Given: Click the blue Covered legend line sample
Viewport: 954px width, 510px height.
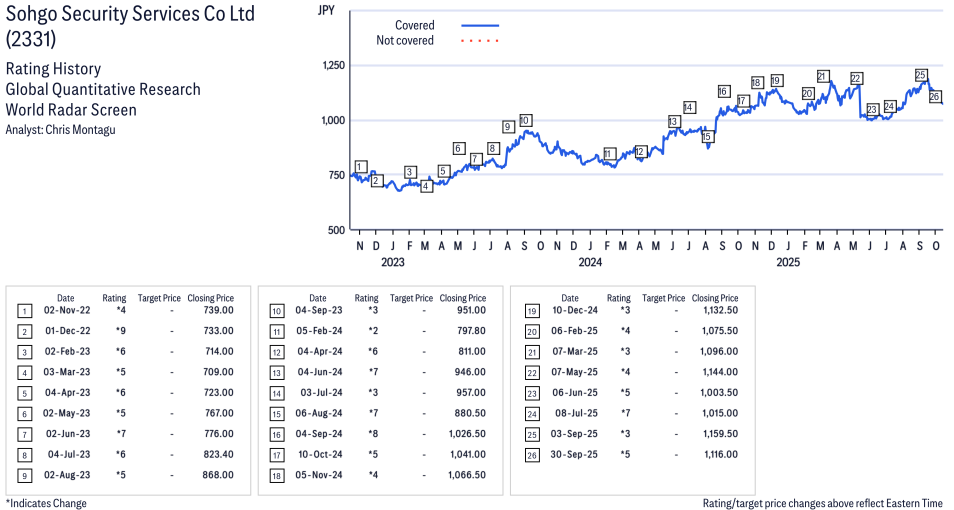Looking at the screenshot, I should [480, 25].
